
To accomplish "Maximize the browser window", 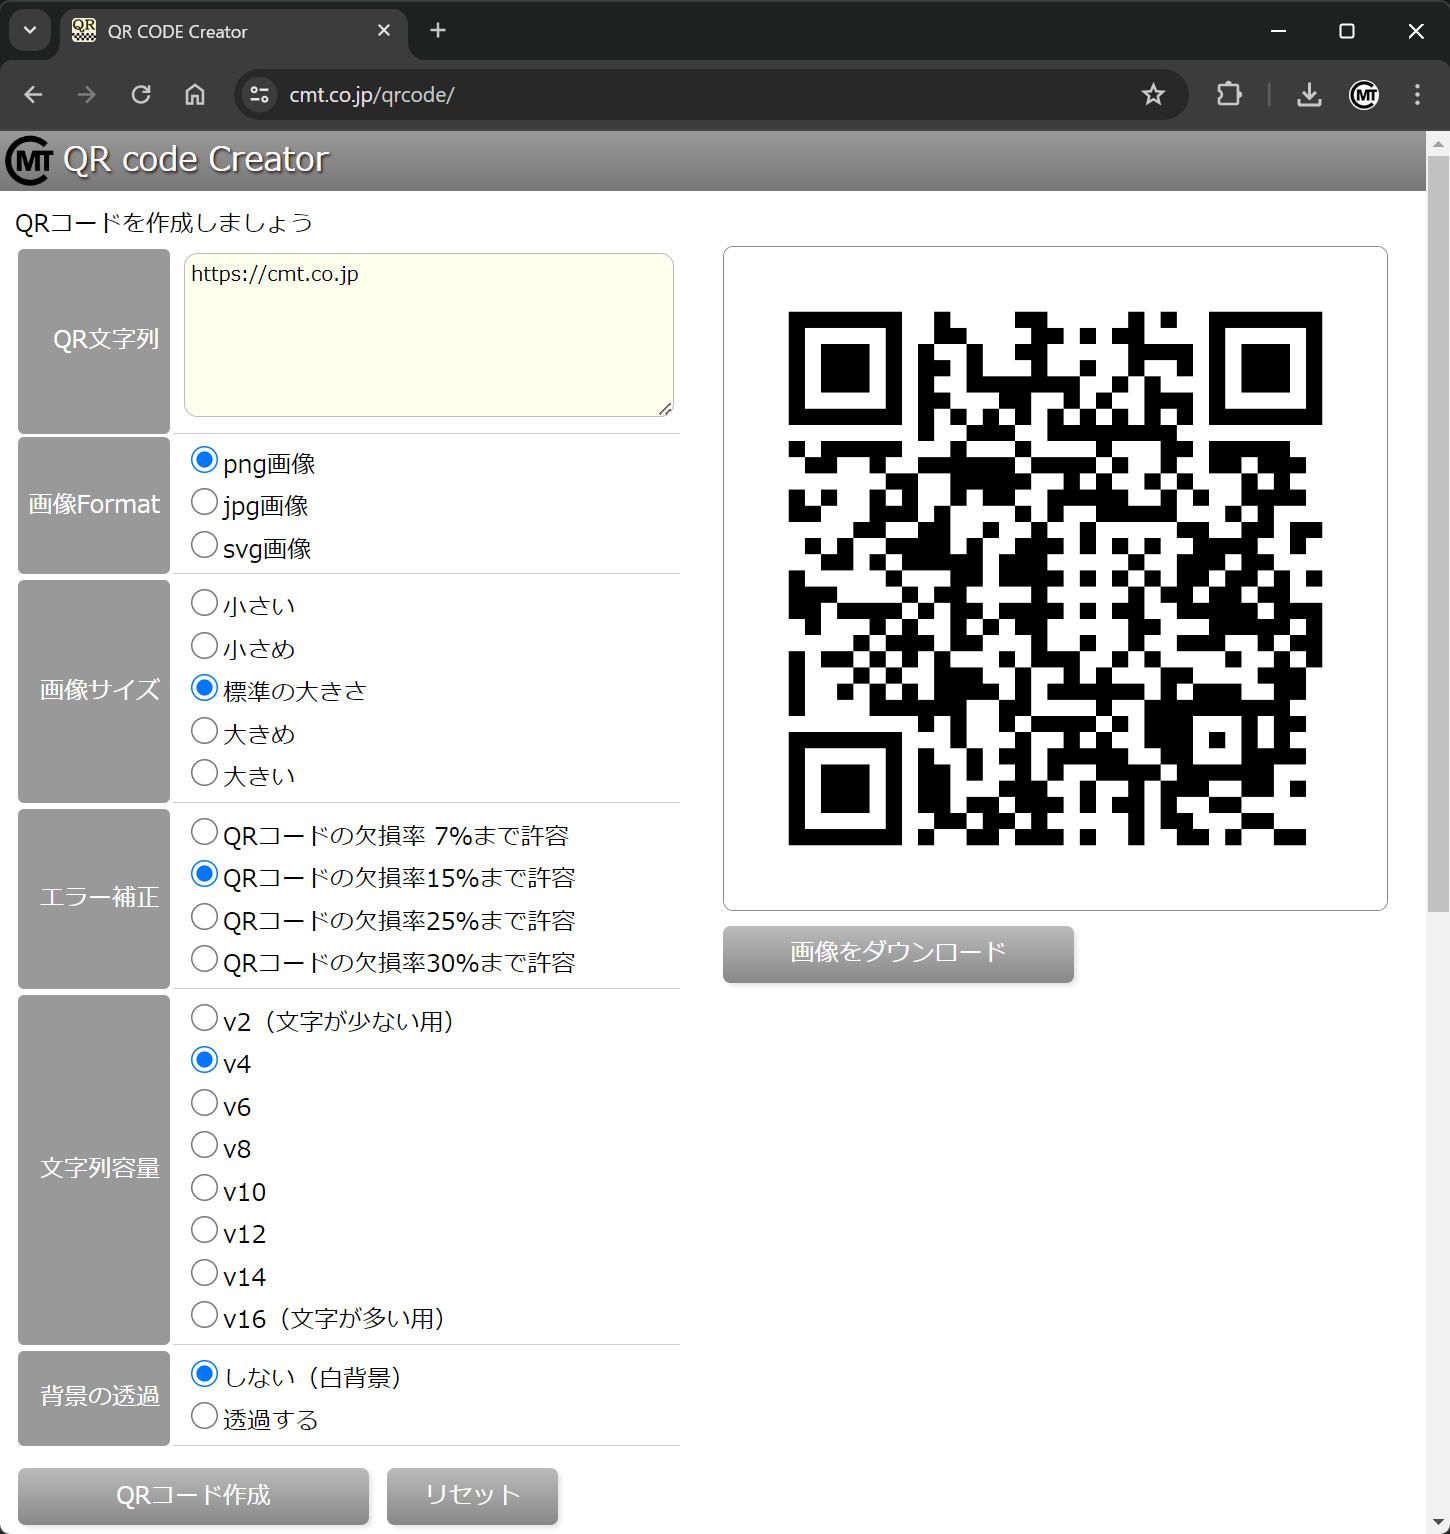I will (1347, 31).
